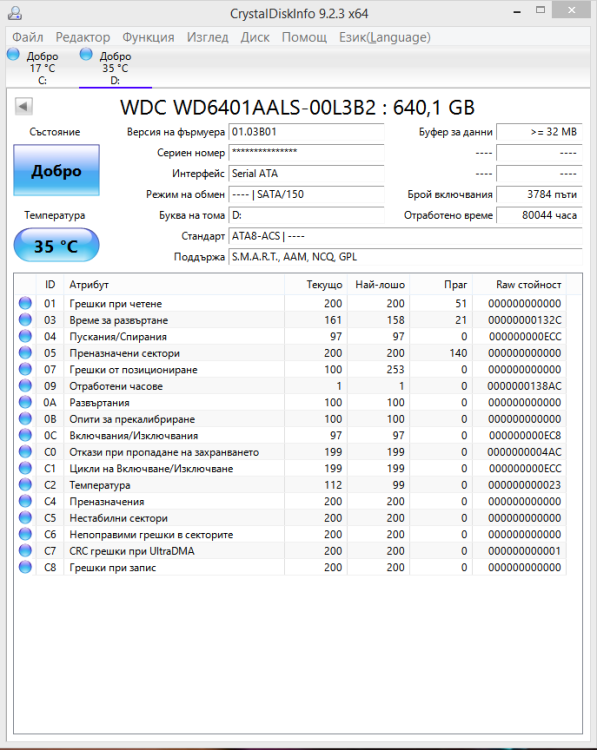Select raw value 000000000EC8
The image size is (597, 750).
(x=525, y=435)
